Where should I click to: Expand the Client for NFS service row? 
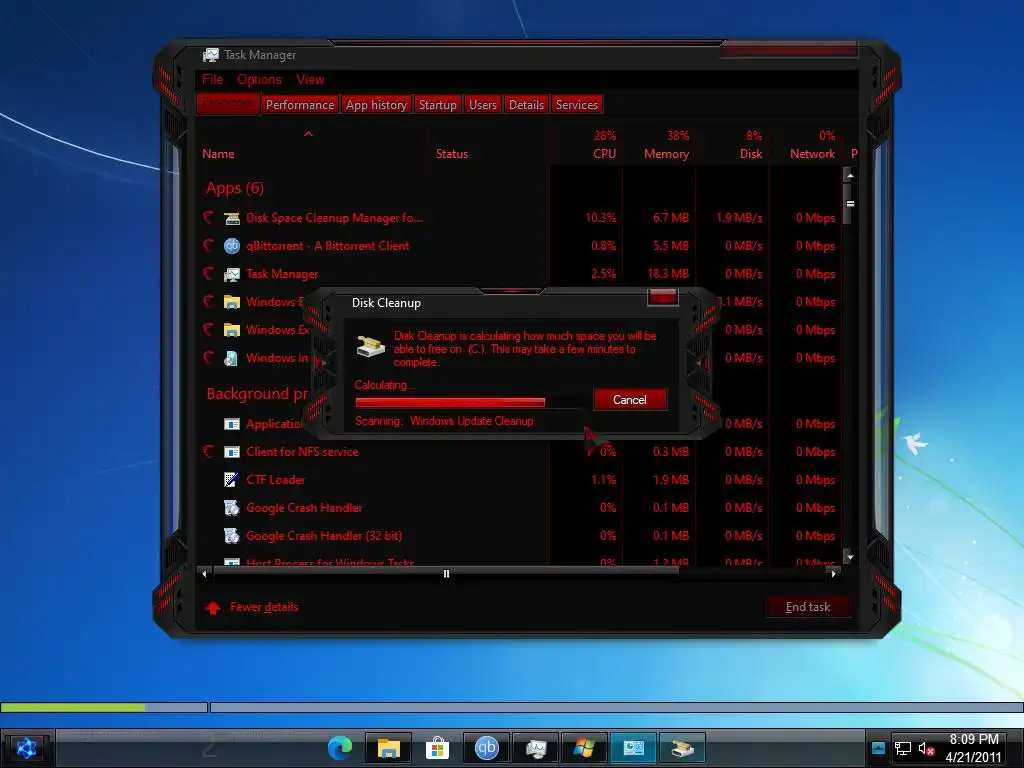click(208, 452)
